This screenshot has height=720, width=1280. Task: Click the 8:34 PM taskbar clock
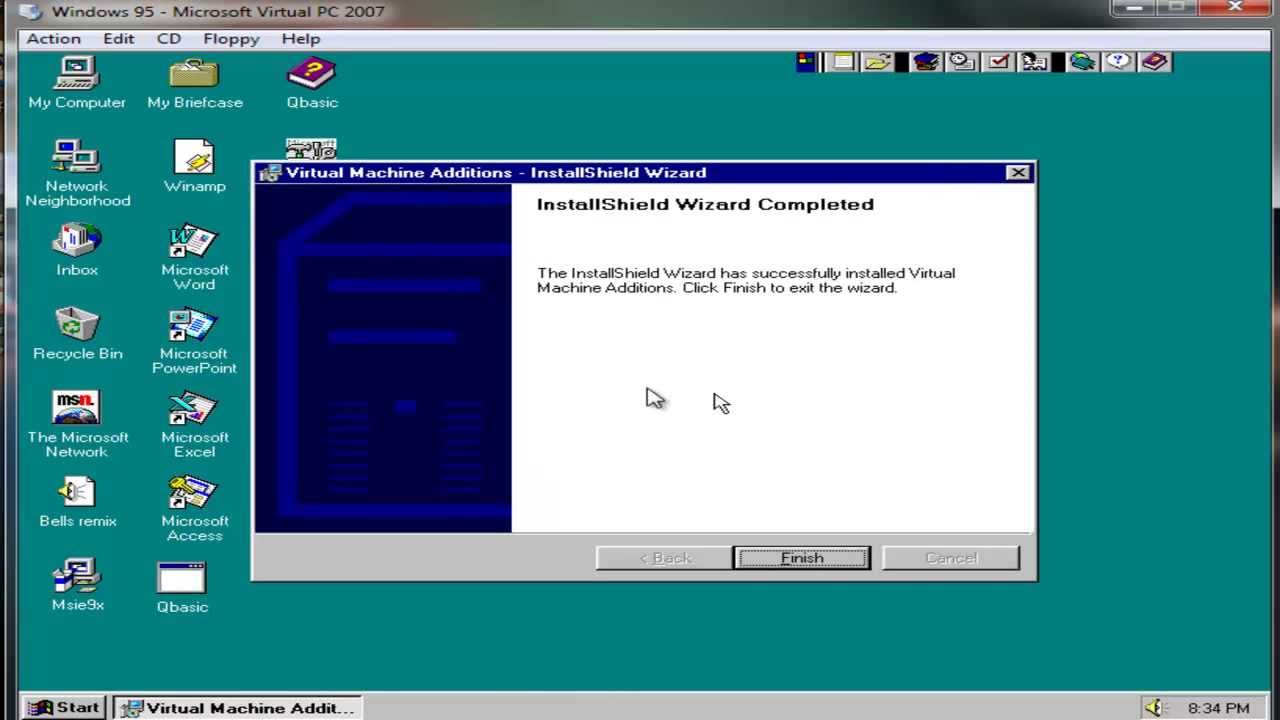(x=1218, y=708)
